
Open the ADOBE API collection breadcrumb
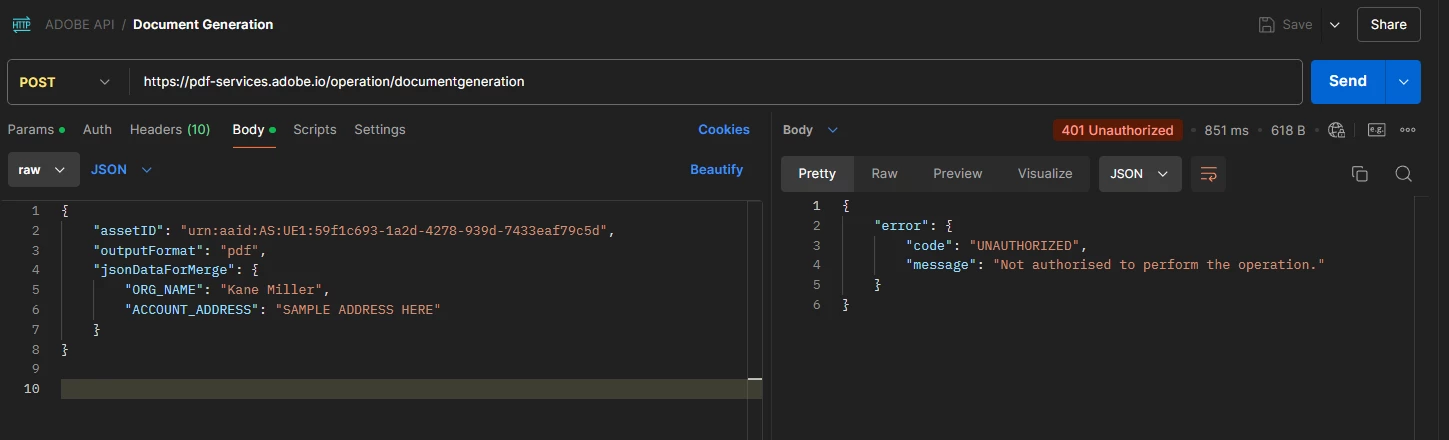pyautogui.click(x=81, y=24)
